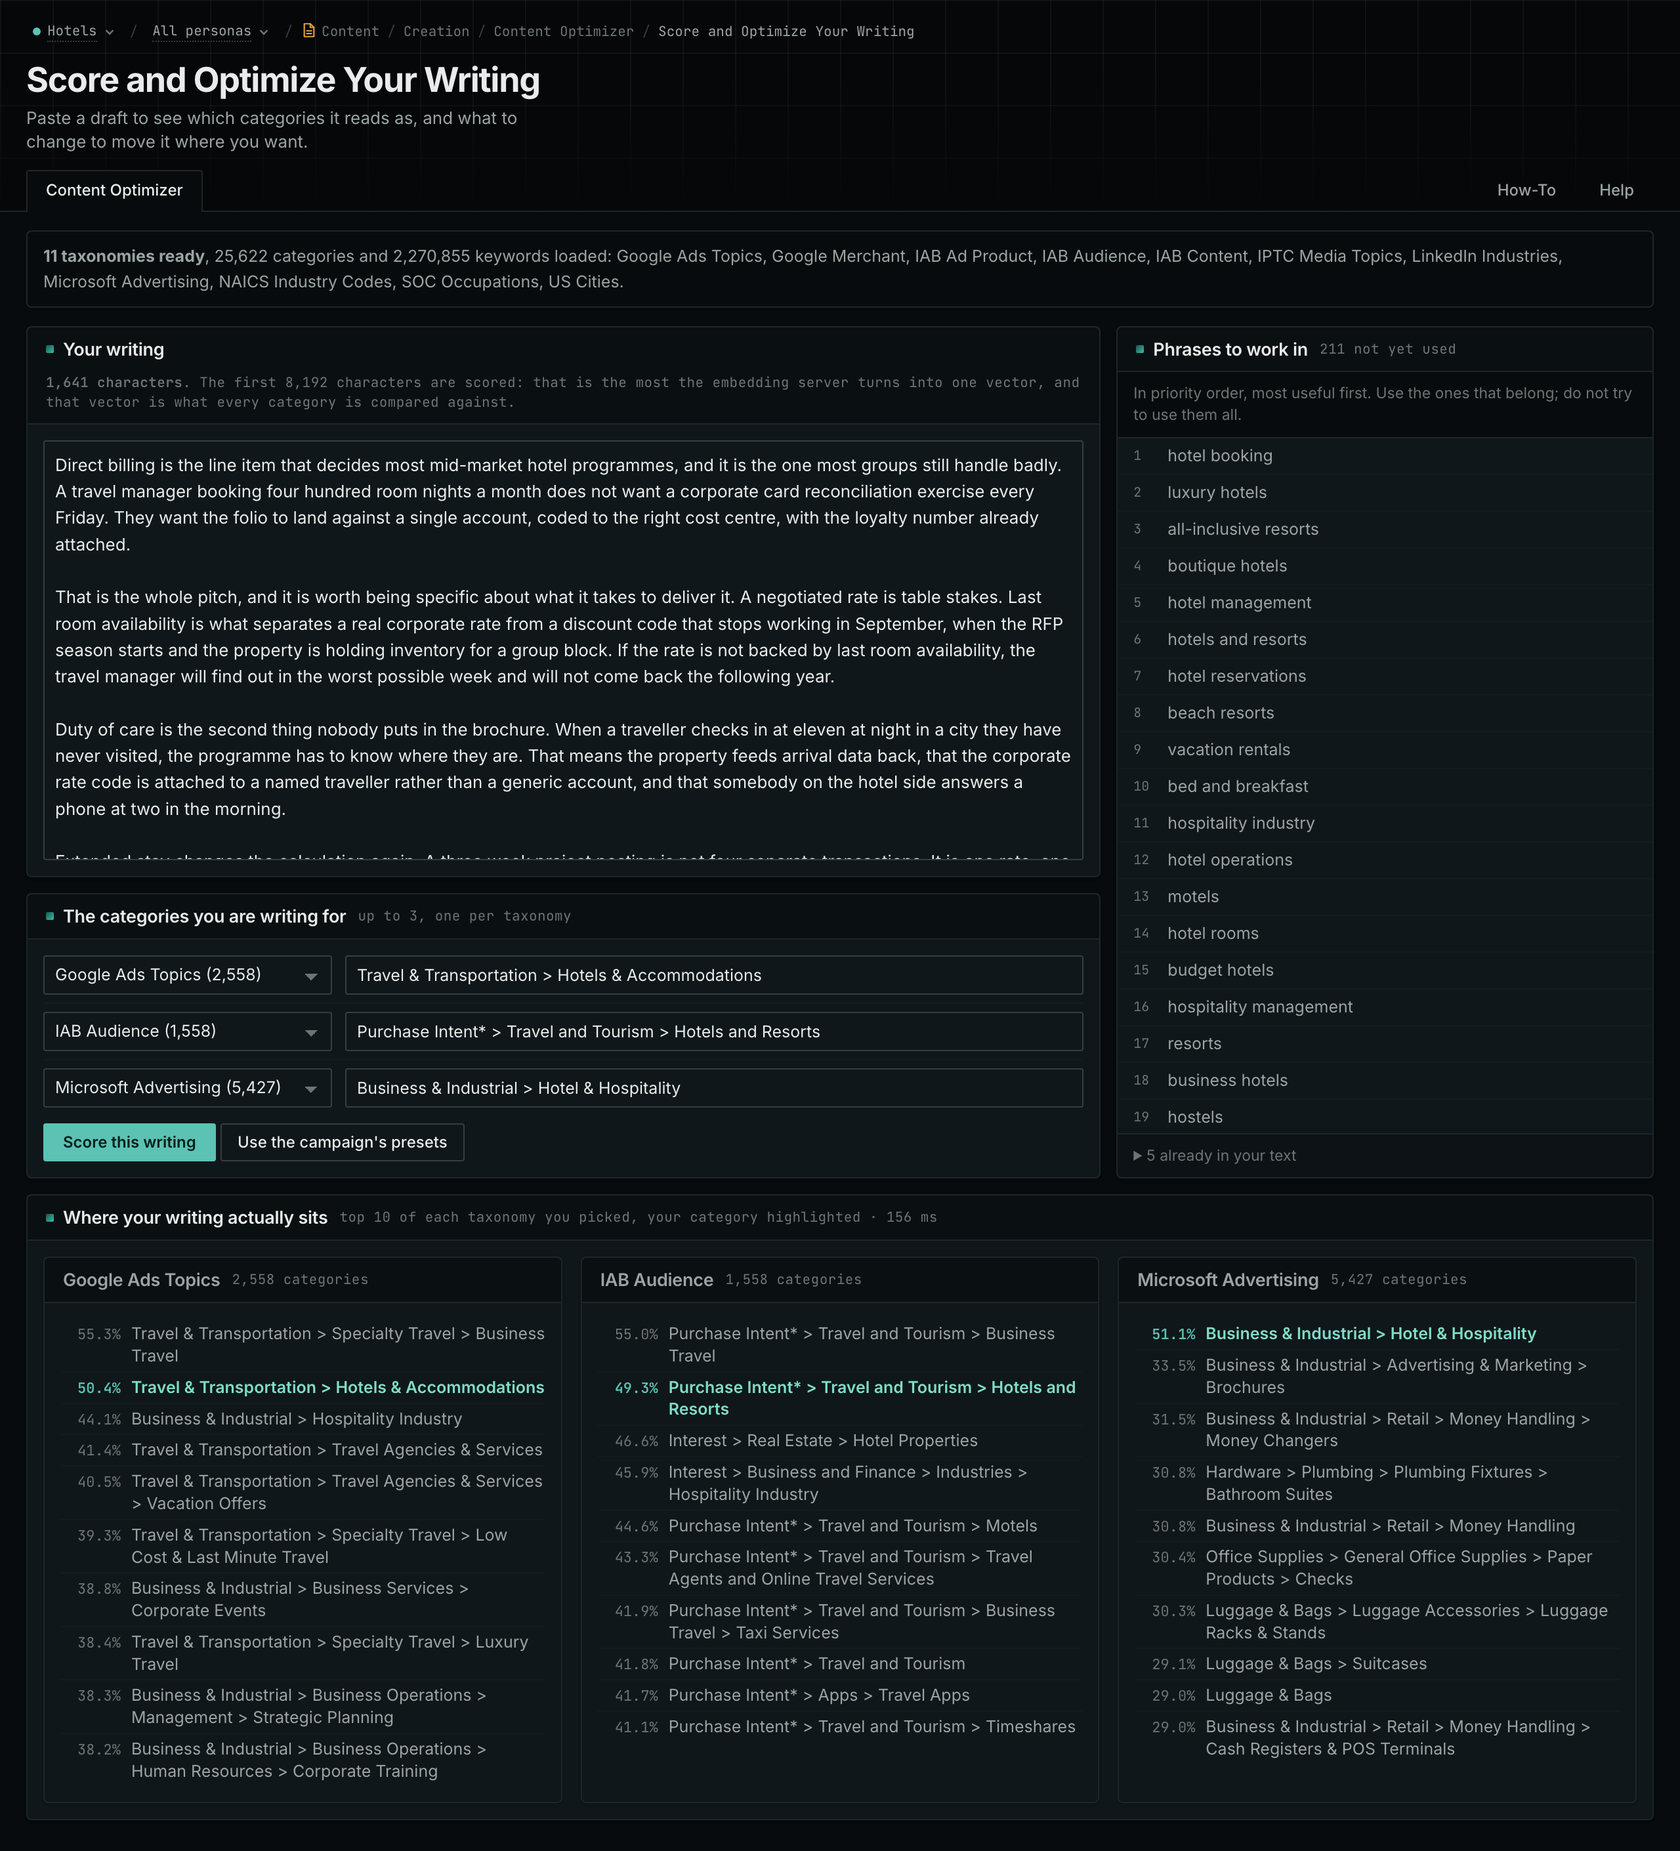Click the Score this writing button
Viewport: 1680px width, 1851px height.
coord(129,1142)
